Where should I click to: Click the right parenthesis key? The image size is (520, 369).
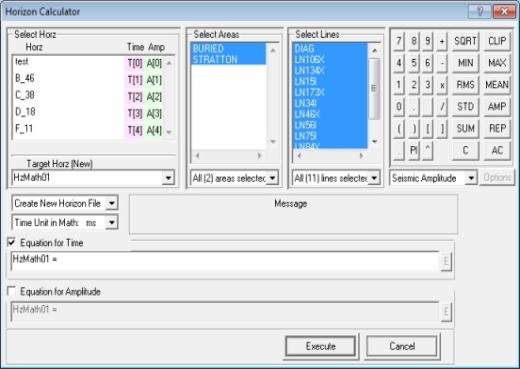(x=413, y=129)
